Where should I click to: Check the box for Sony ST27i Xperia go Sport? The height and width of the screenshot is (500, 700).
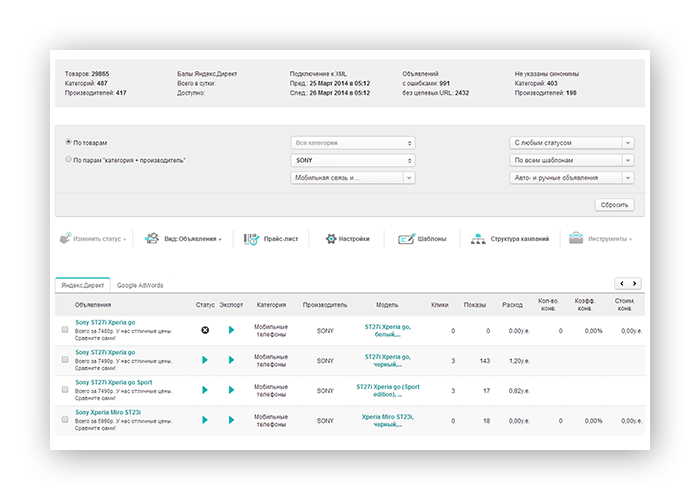point(65,390)
